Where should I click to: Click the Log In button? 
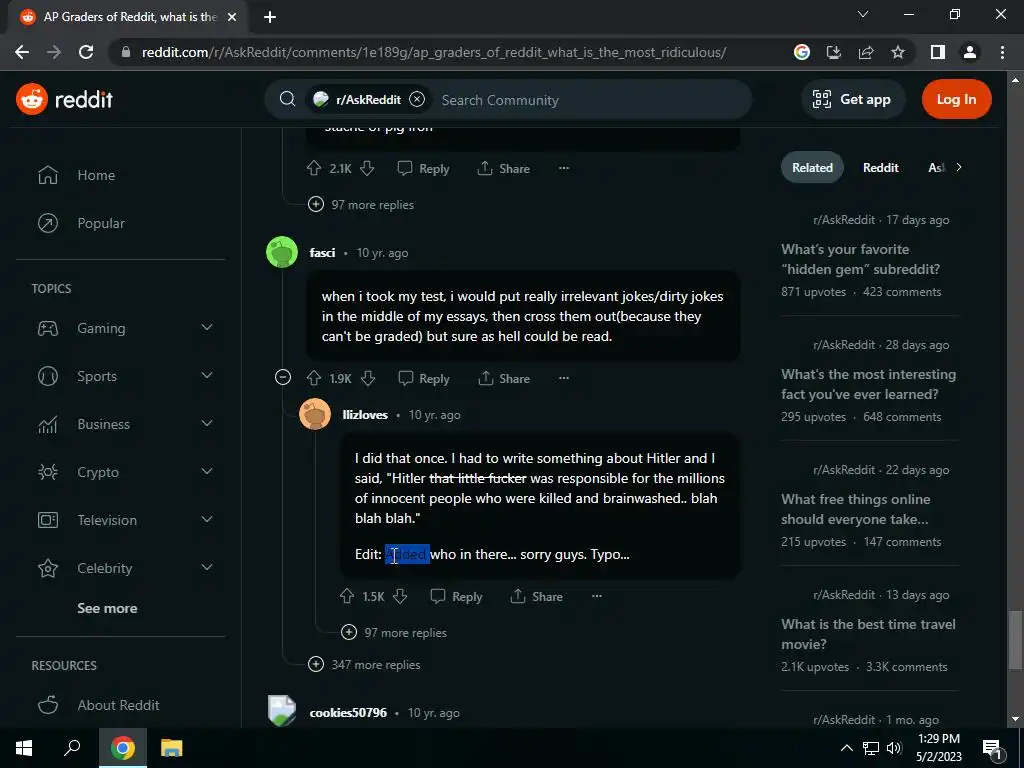(956, 99)
